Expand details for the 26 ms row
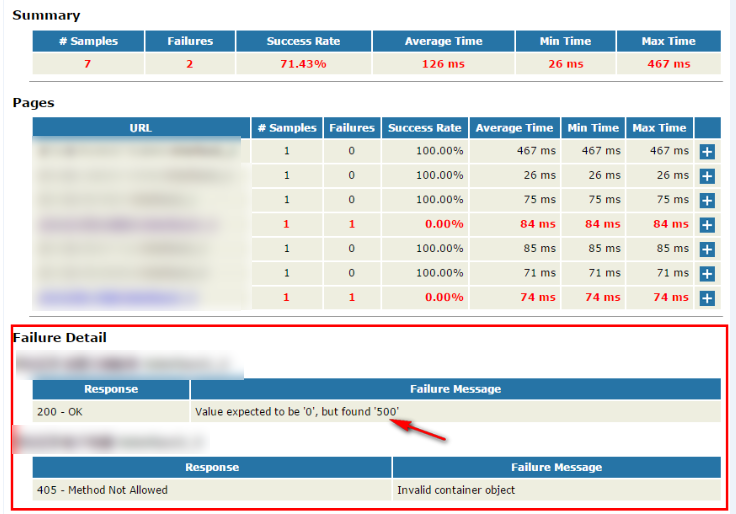Screen dimensions: 736x514 click(707, 176)
